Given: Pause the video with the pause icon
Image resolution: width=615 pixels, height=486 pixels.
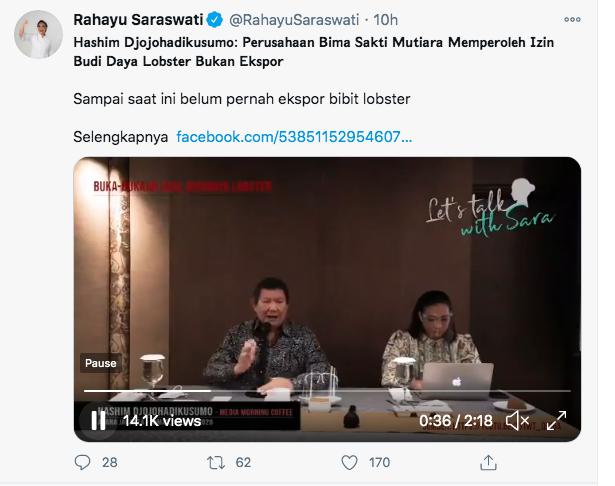Looking at the screenshot, I should coord(98,421).
